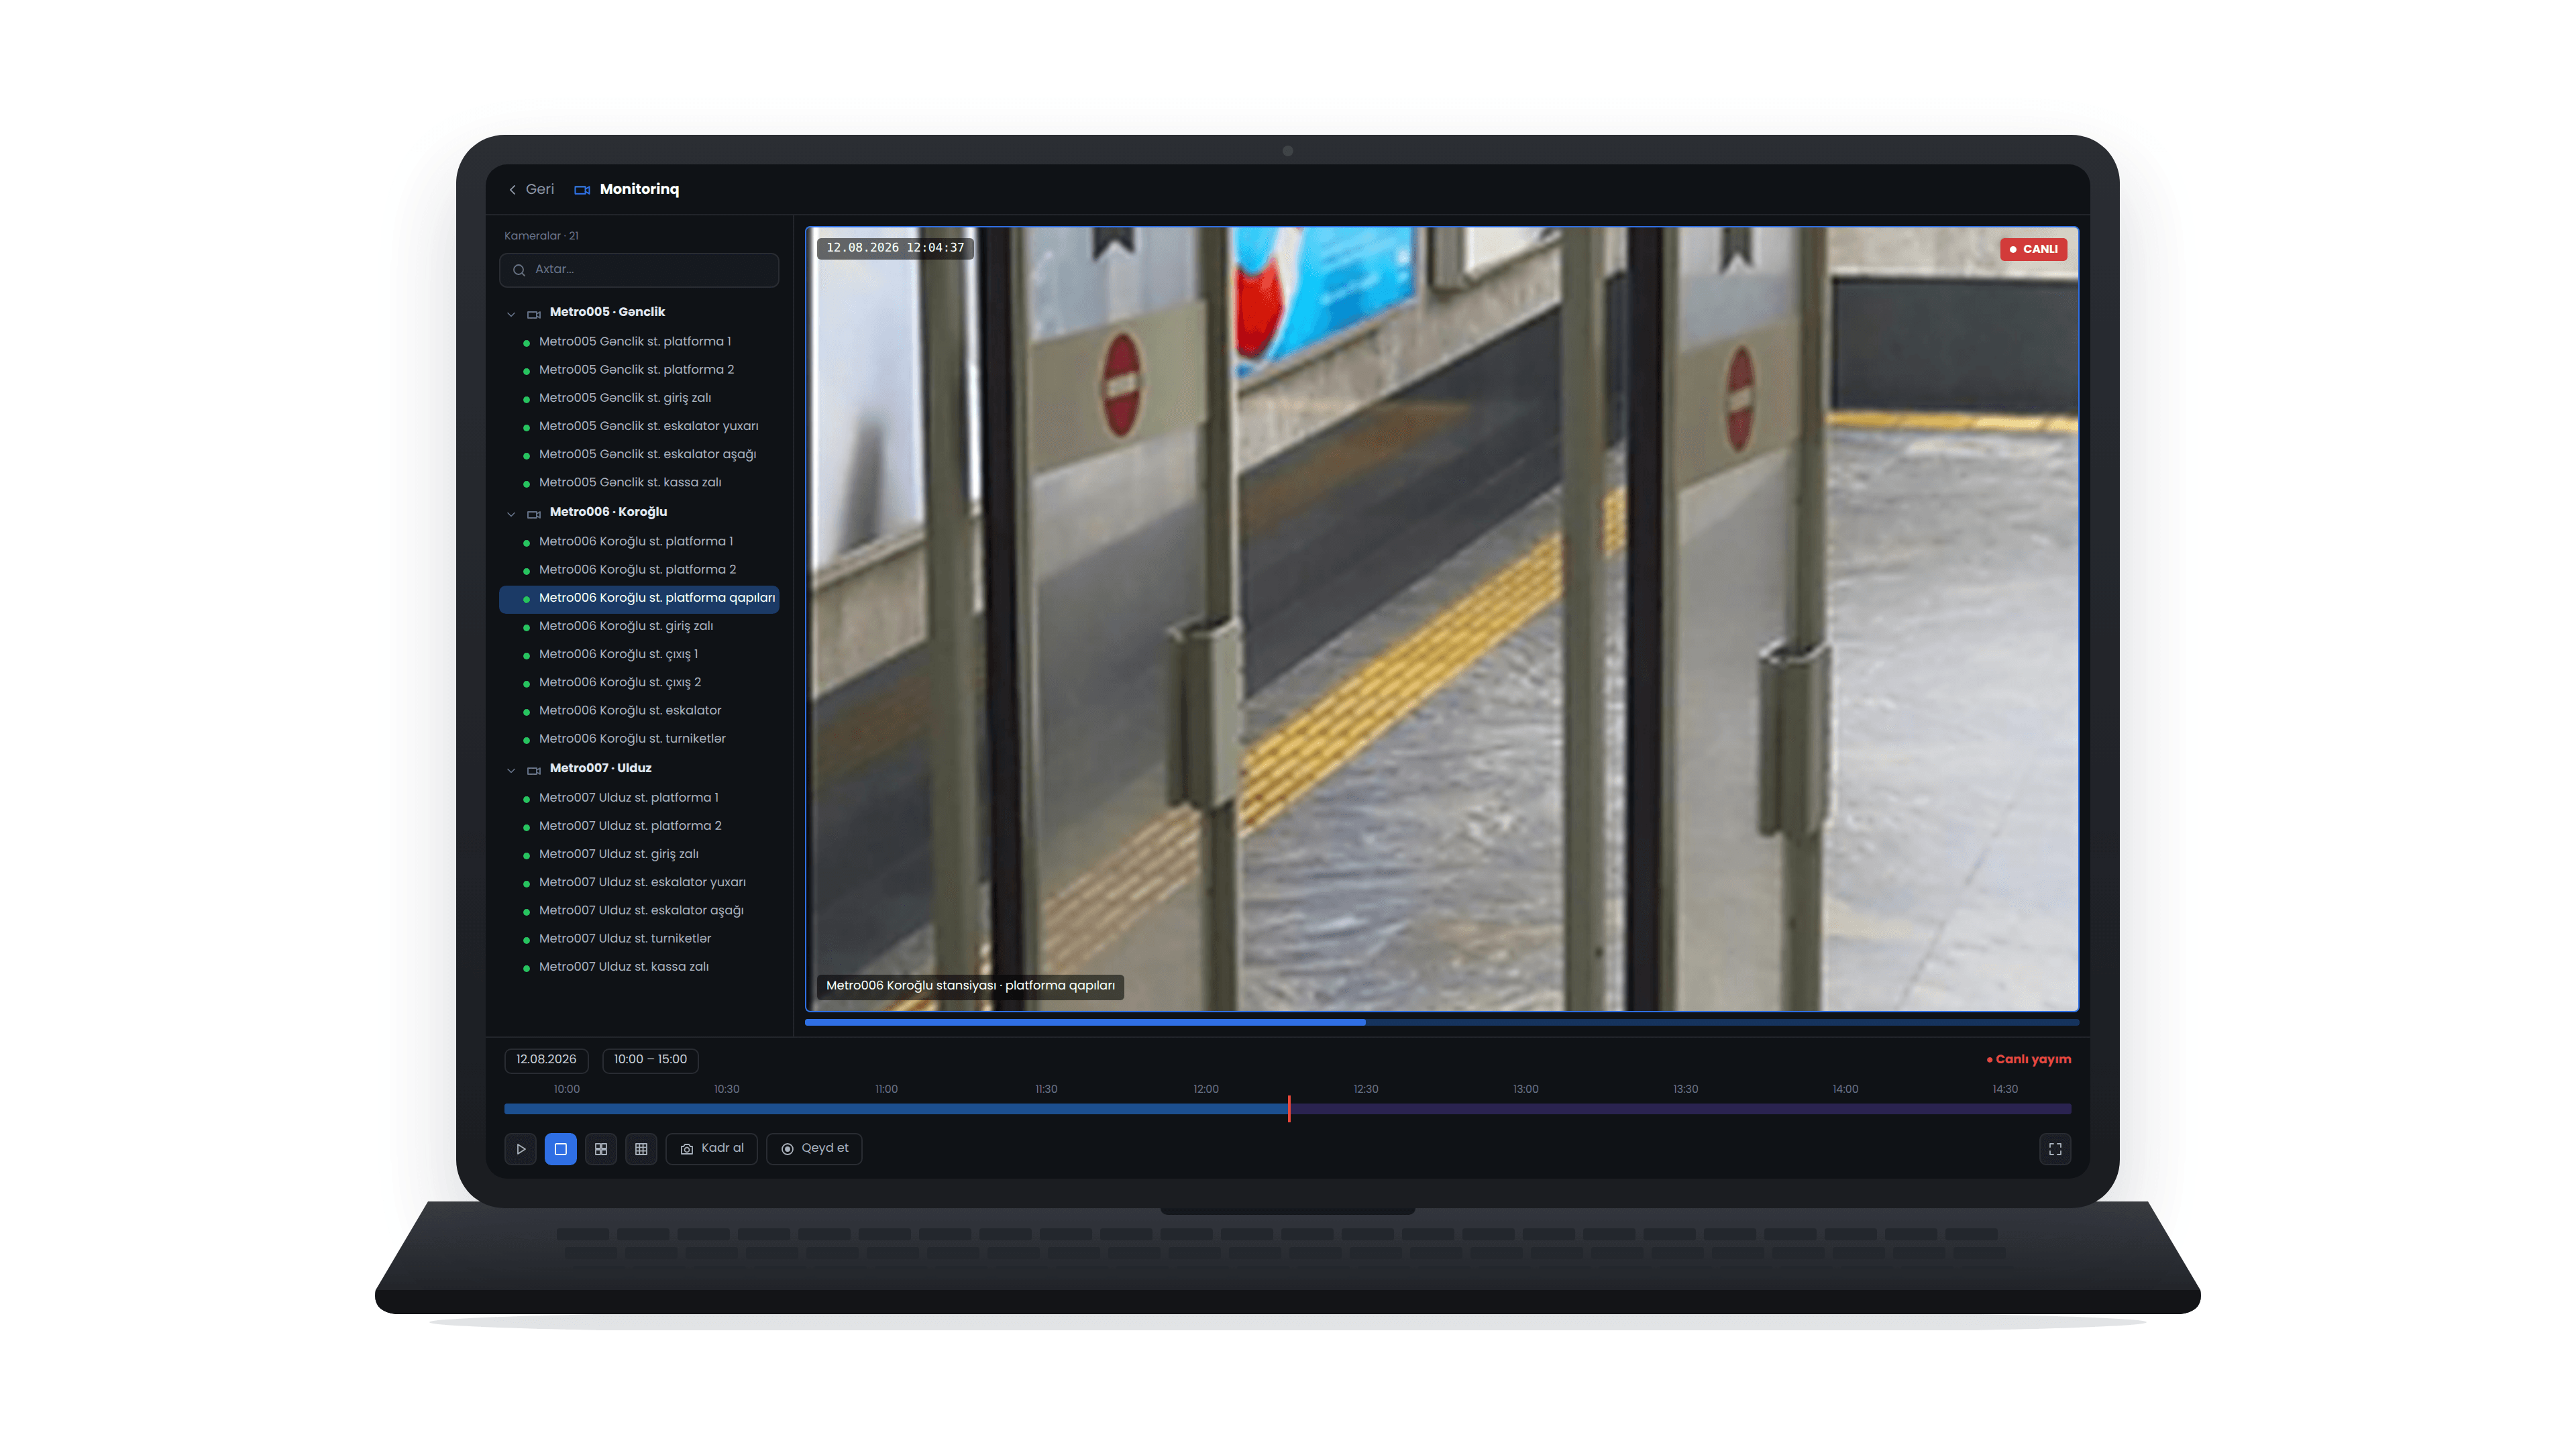Click the play button in playback controls
The image size is (2576, 1449).
click(520, 1149)
